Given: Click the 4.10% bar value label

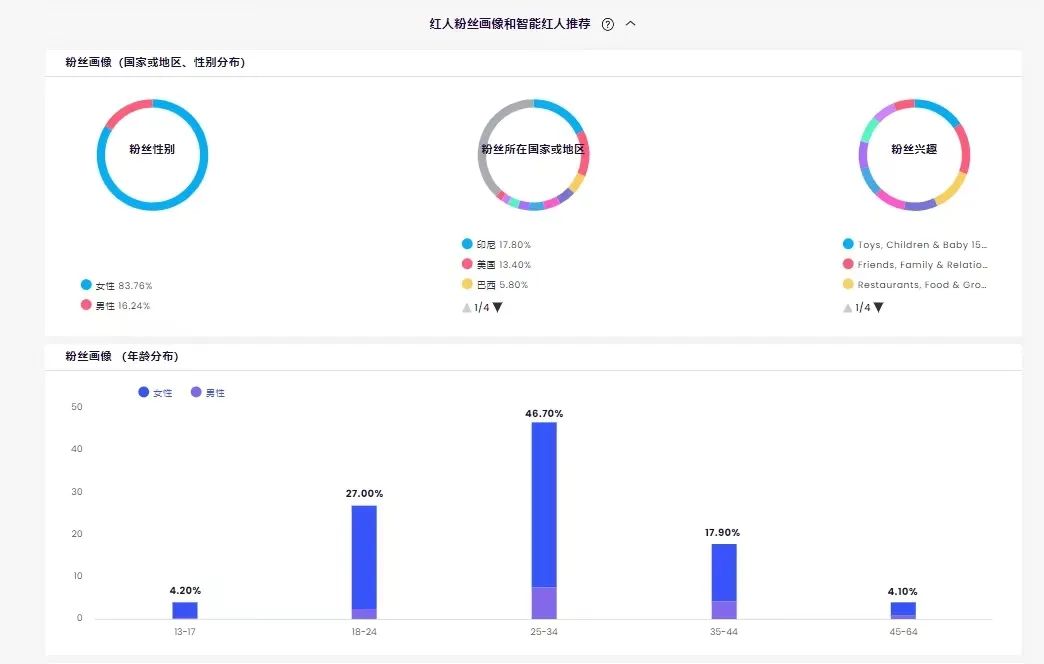Looking at the screenshot, I should pos(902,591).
